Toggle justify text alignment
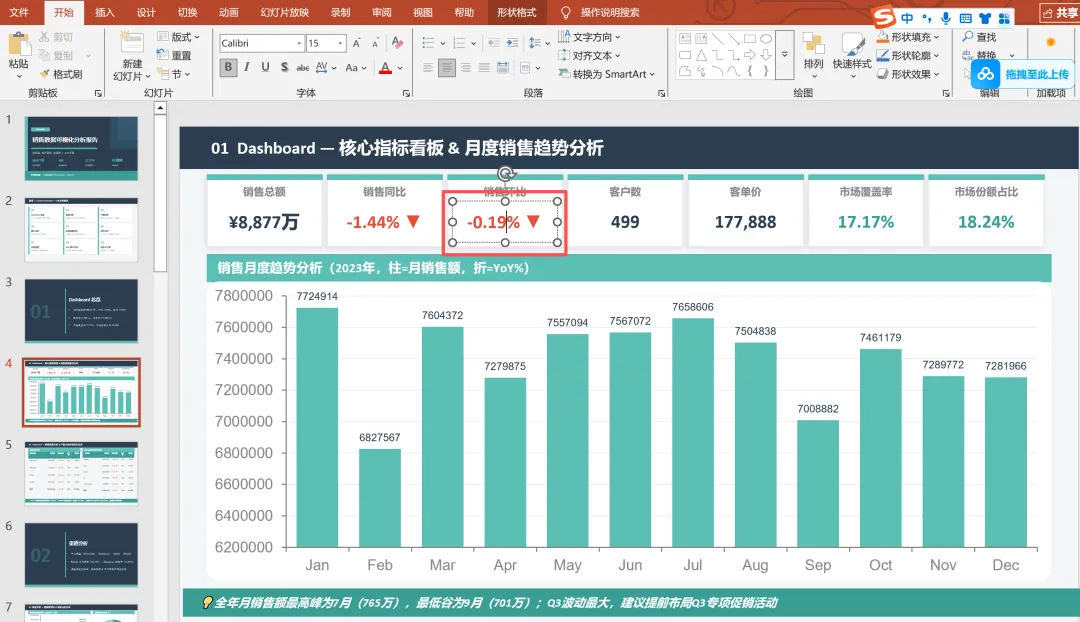The width and height of the screenshot is (1080, 622). [484, 68]
